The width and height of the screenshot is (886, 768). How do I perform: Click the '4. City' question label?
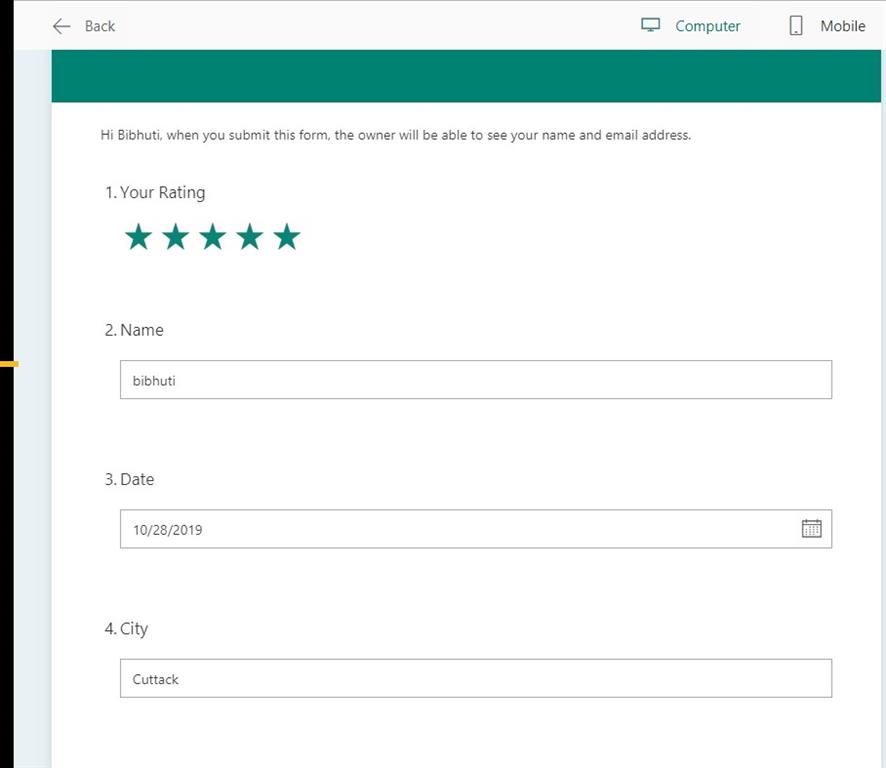coord(127,629)
